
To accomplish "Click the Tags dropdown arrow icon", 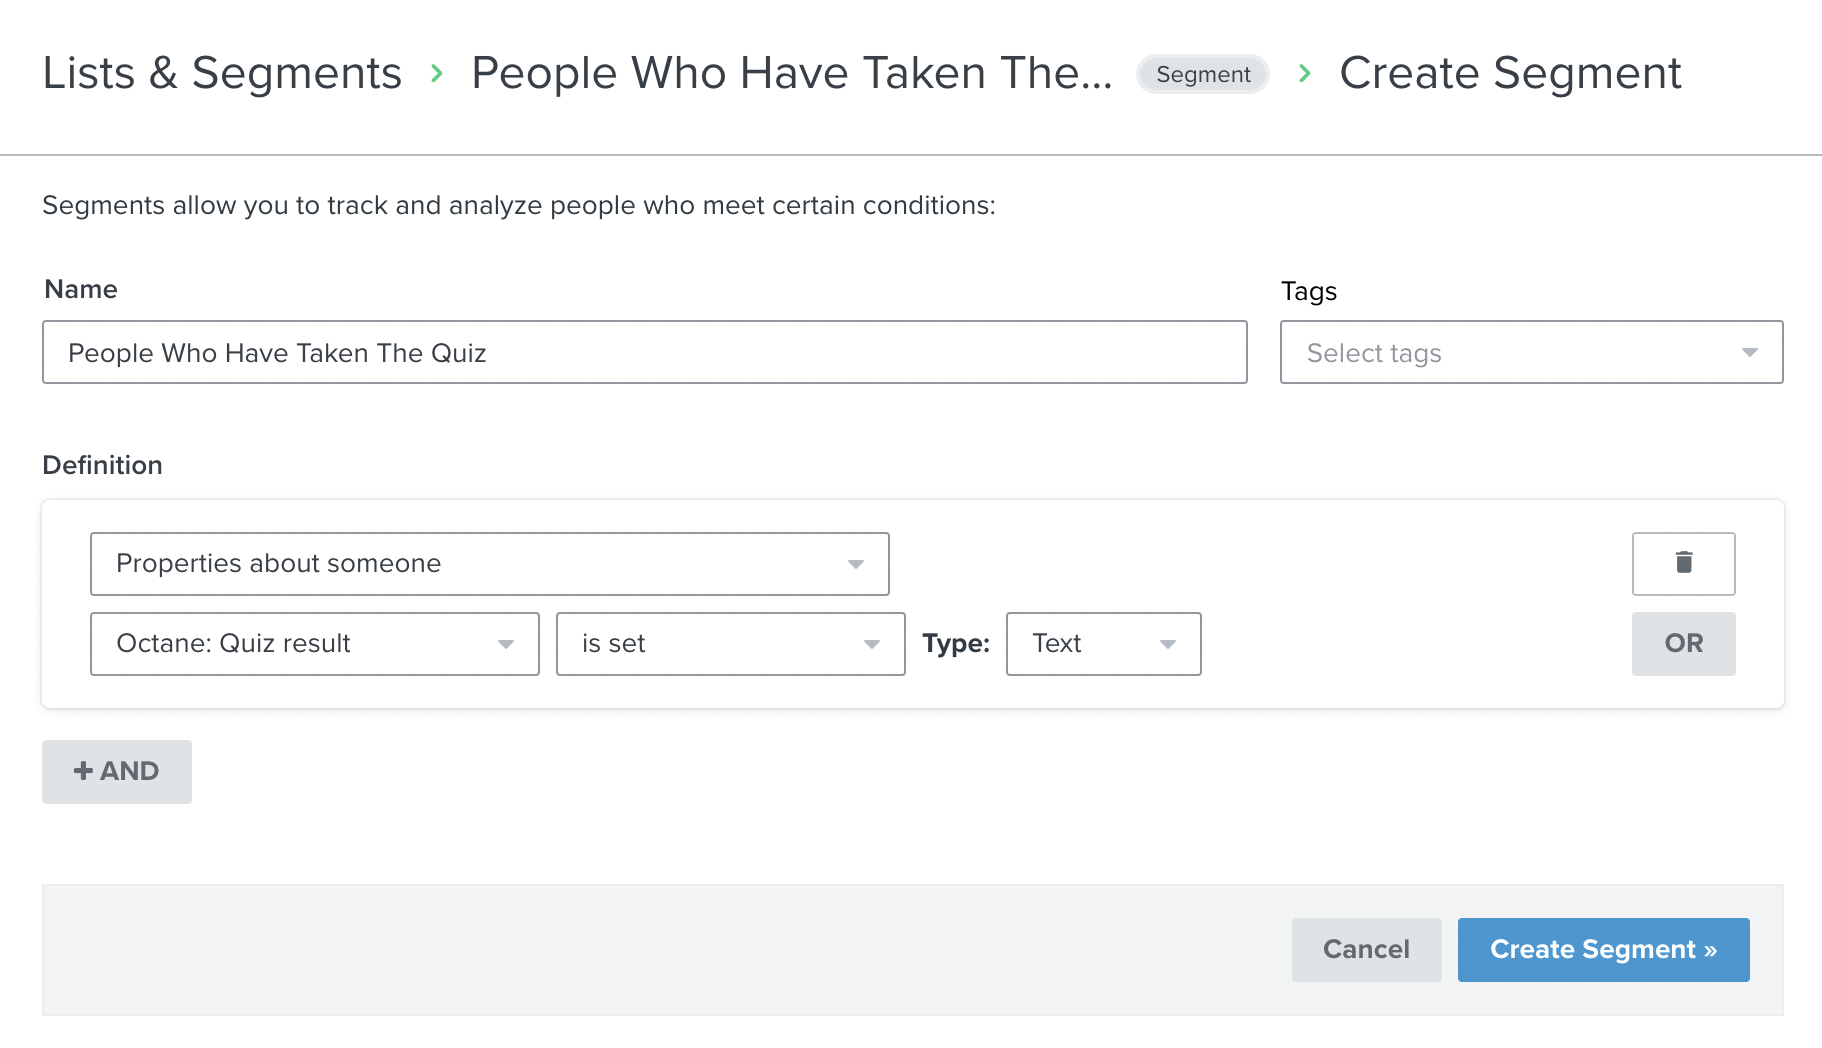I will pos(1749,352).
